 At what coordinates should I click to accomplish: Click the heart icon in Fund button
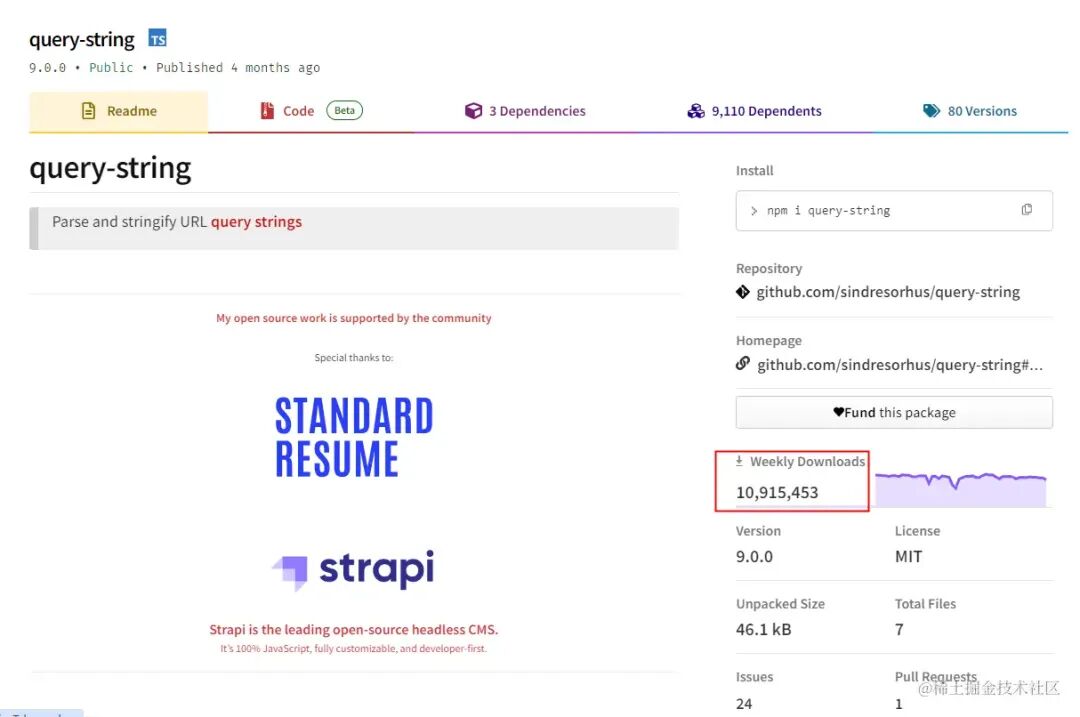click(x=838, y=412)
